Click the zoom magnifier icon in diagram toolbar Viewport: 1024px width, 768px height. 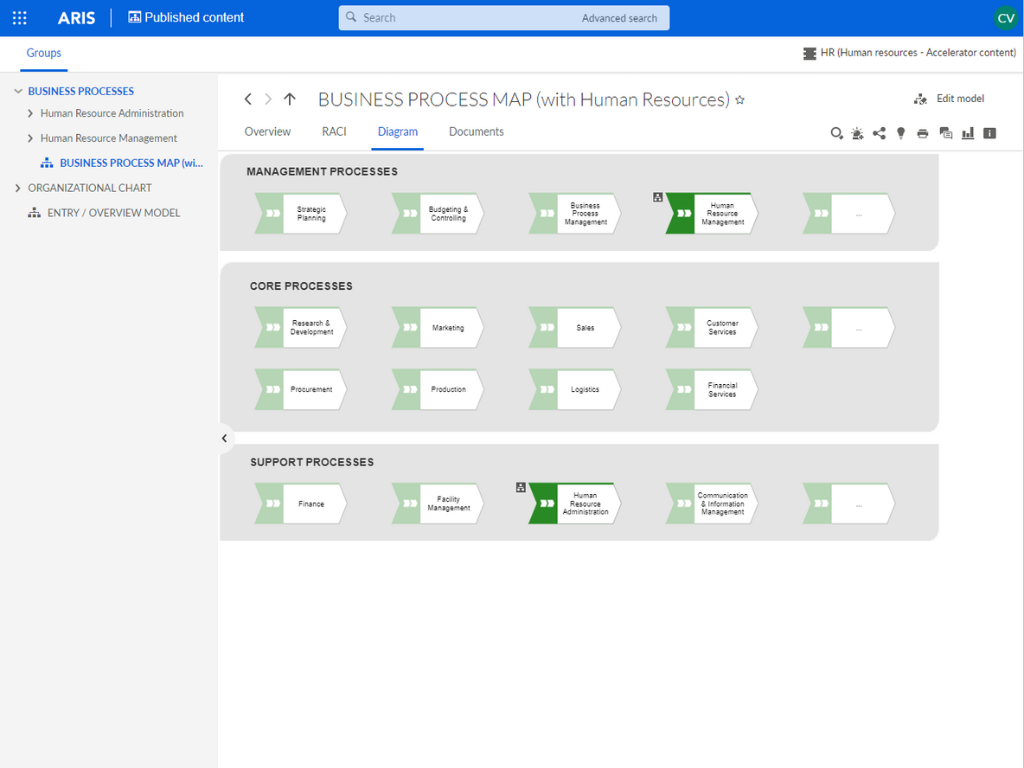(836, 133)
